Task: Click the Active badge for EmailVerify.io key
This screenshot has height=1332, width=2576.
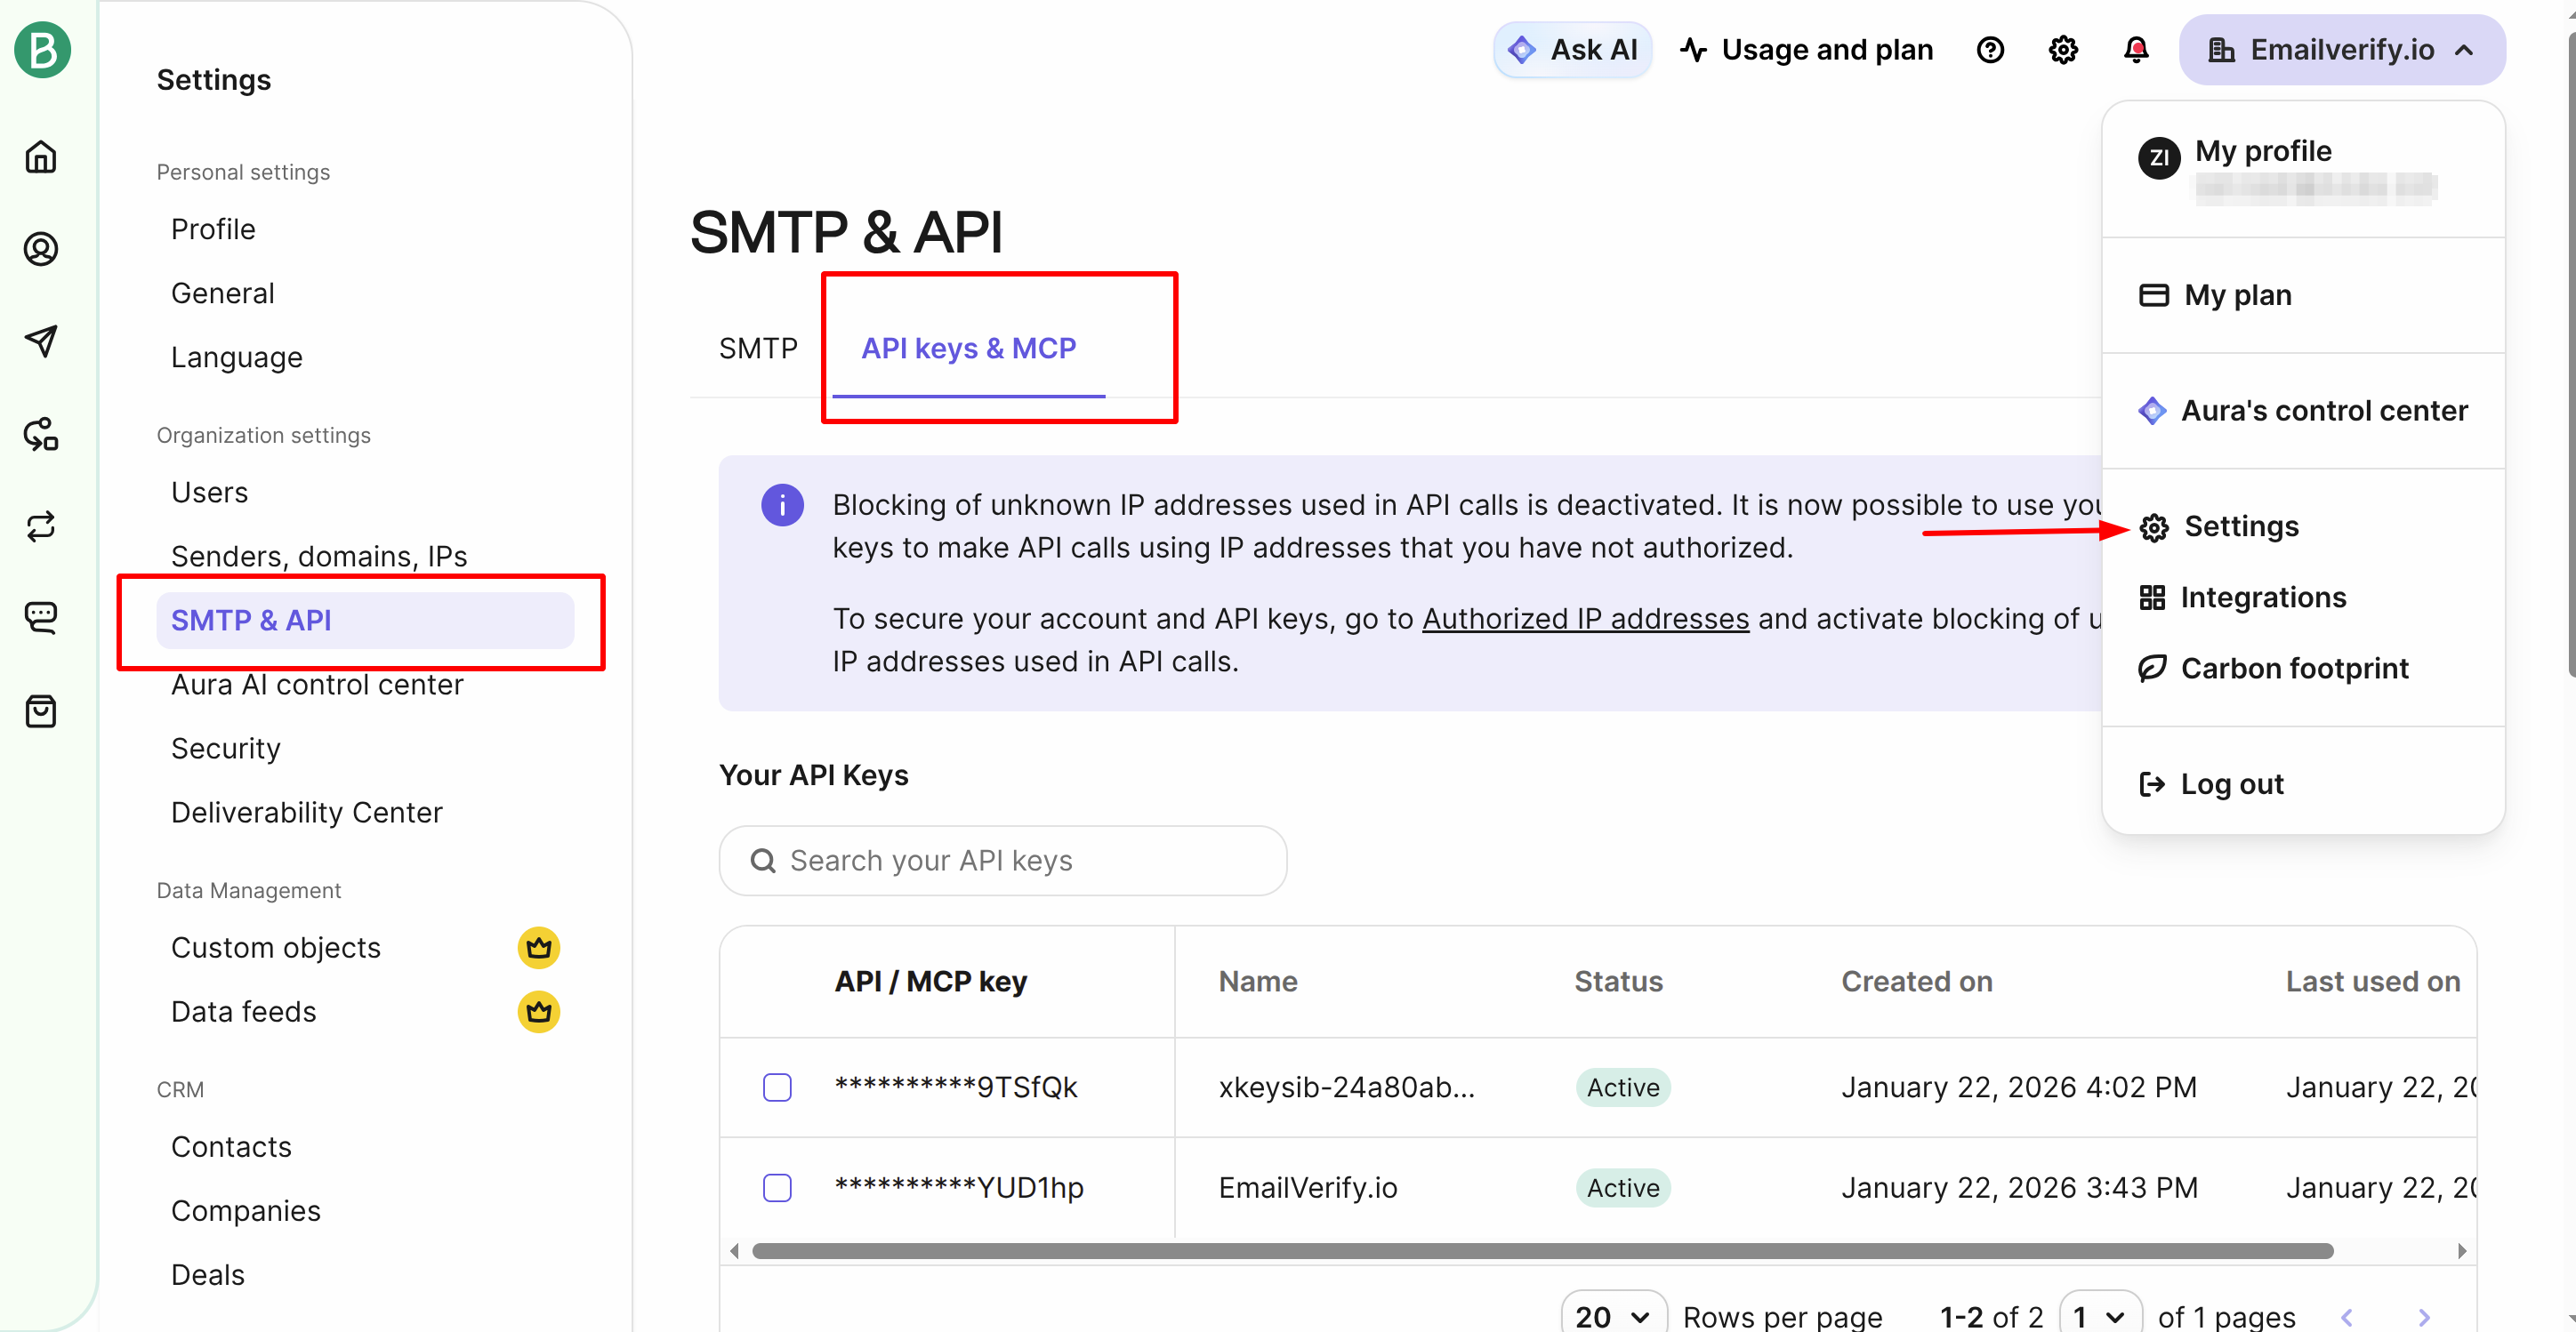Action: pos(1622,1188)
